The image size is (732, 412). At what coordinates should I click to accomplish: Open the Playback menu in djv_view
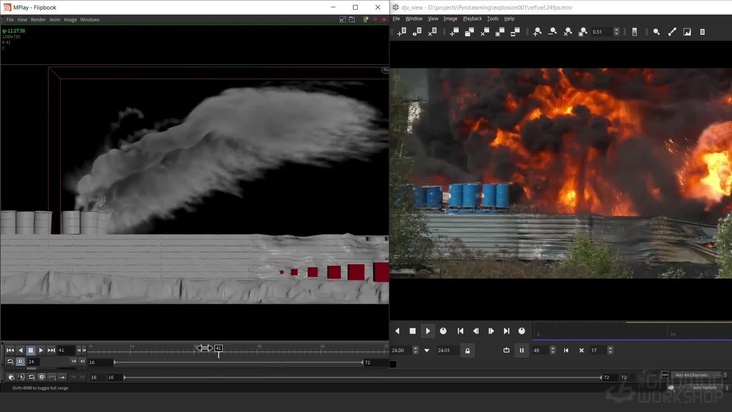(x=472, y=19)
